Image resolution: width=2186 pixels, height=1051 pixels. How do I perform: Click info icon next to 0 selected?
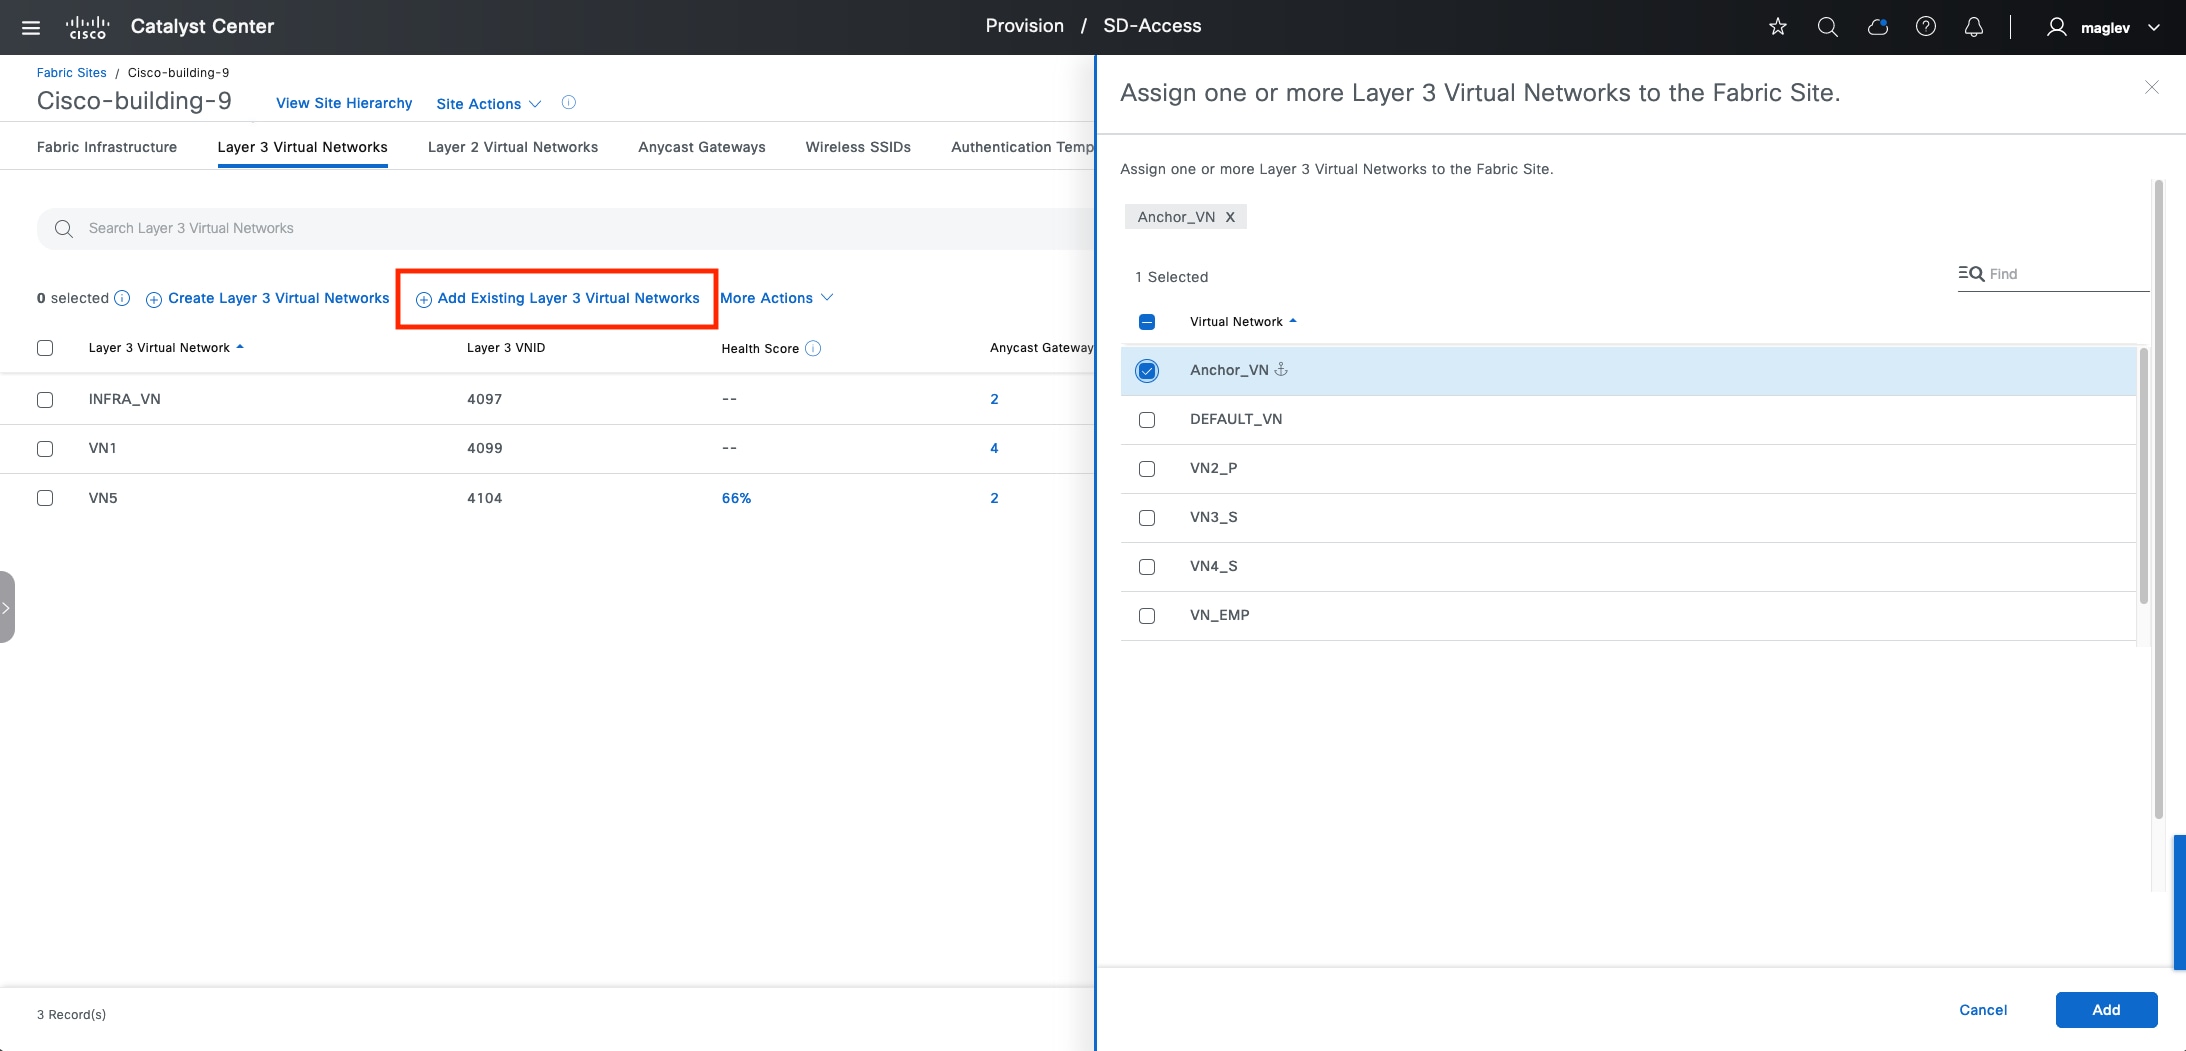coord(122,298)
